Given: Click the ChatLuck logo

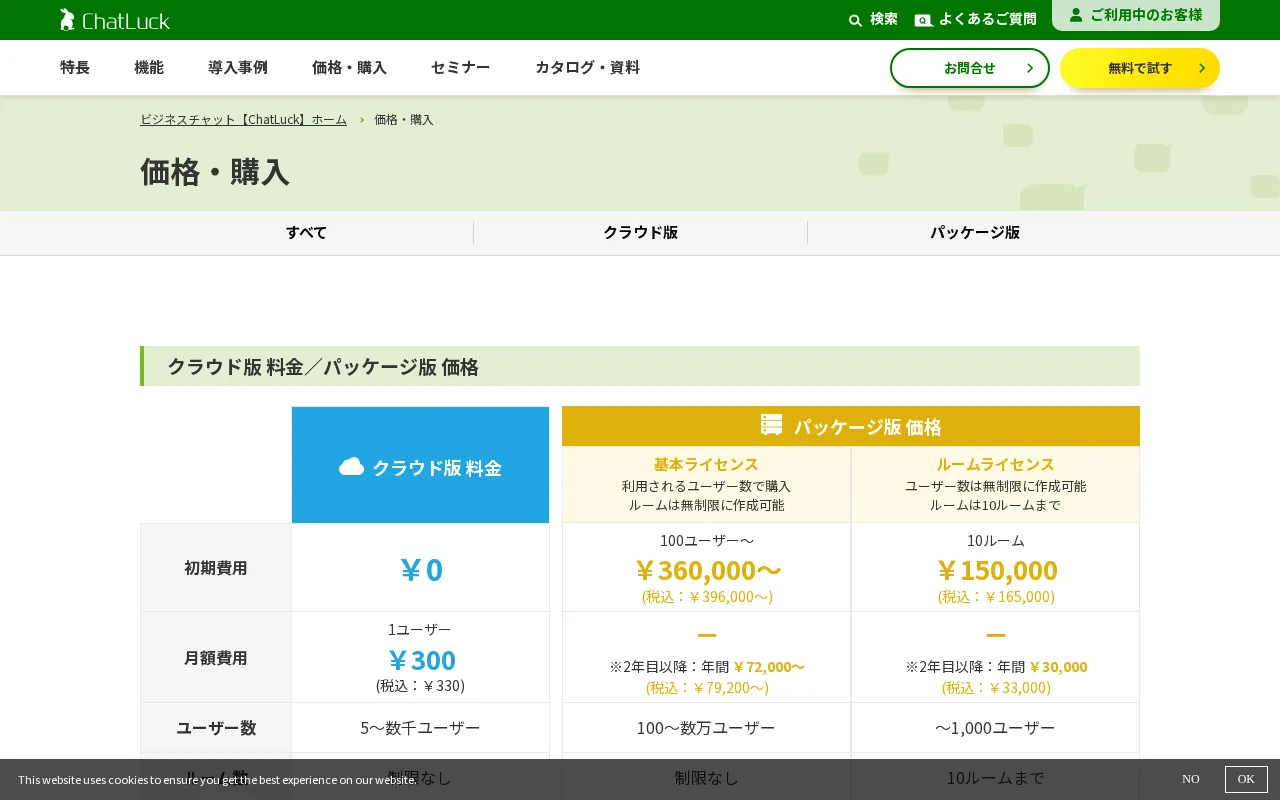Looking at the screenshot, I should (114, 19).
